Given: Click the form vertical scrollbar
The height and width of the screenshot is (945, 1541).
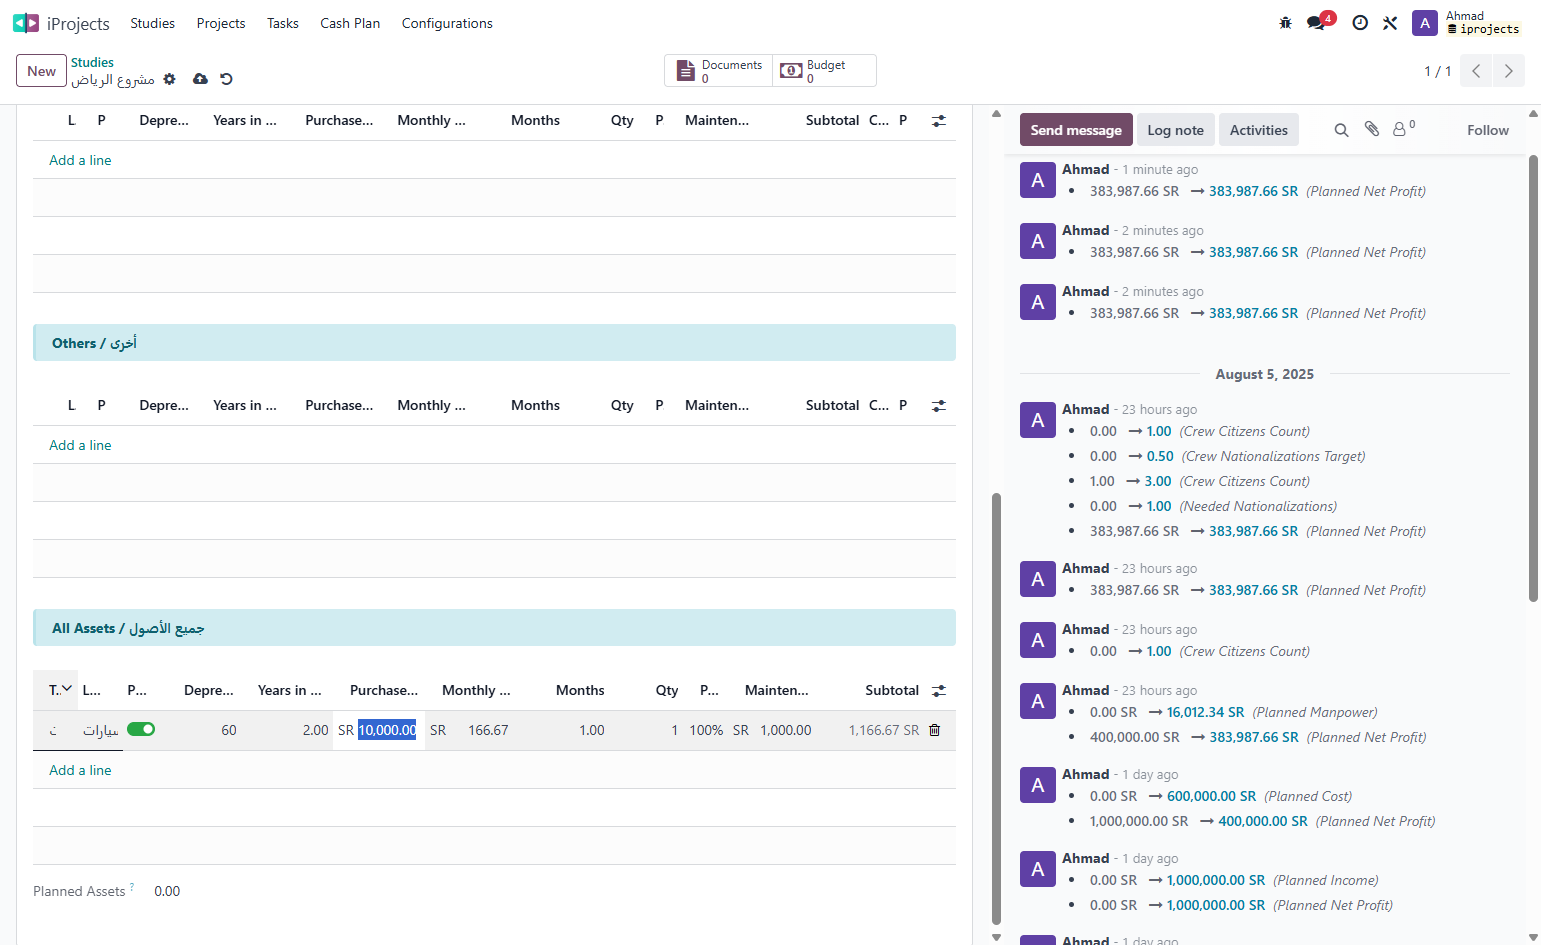Looking at the screenshot, I should 996,708.
